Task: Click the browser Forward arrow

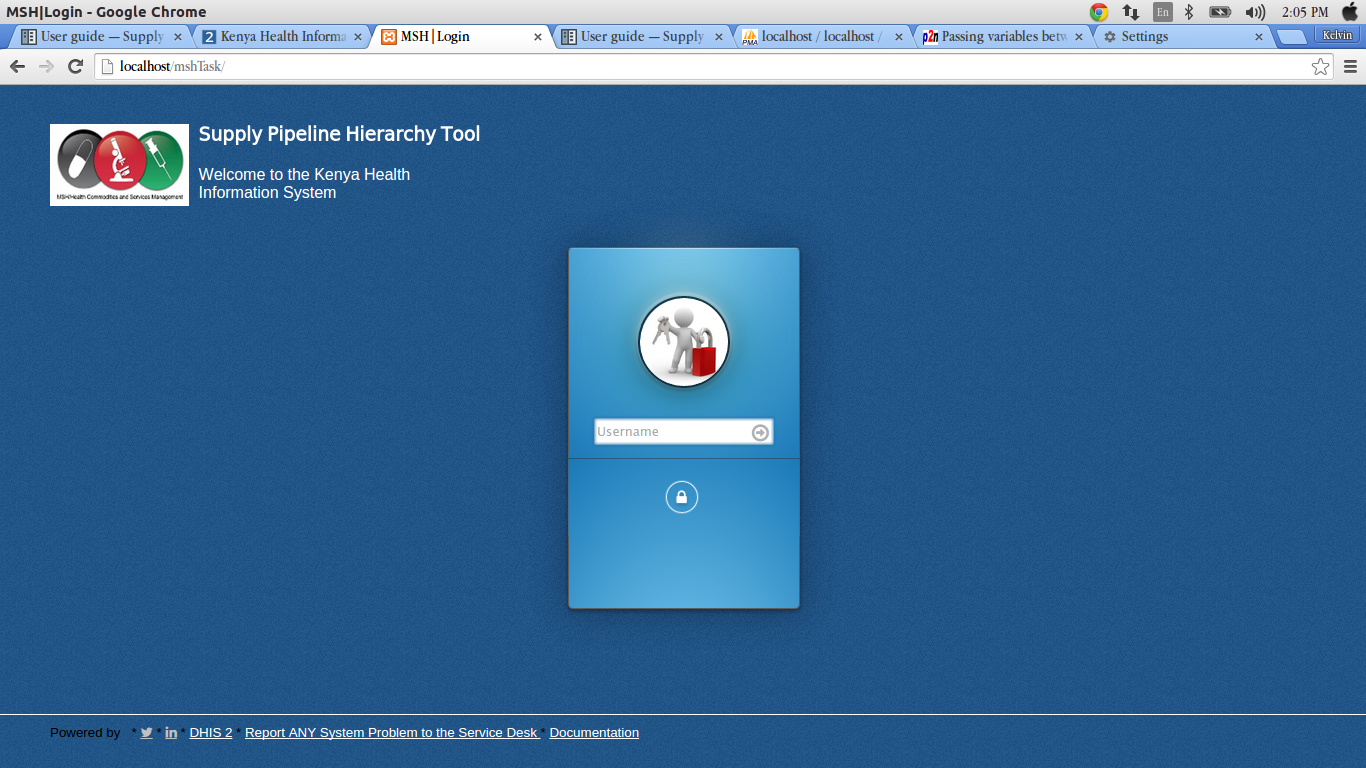Action: [46, 66]
